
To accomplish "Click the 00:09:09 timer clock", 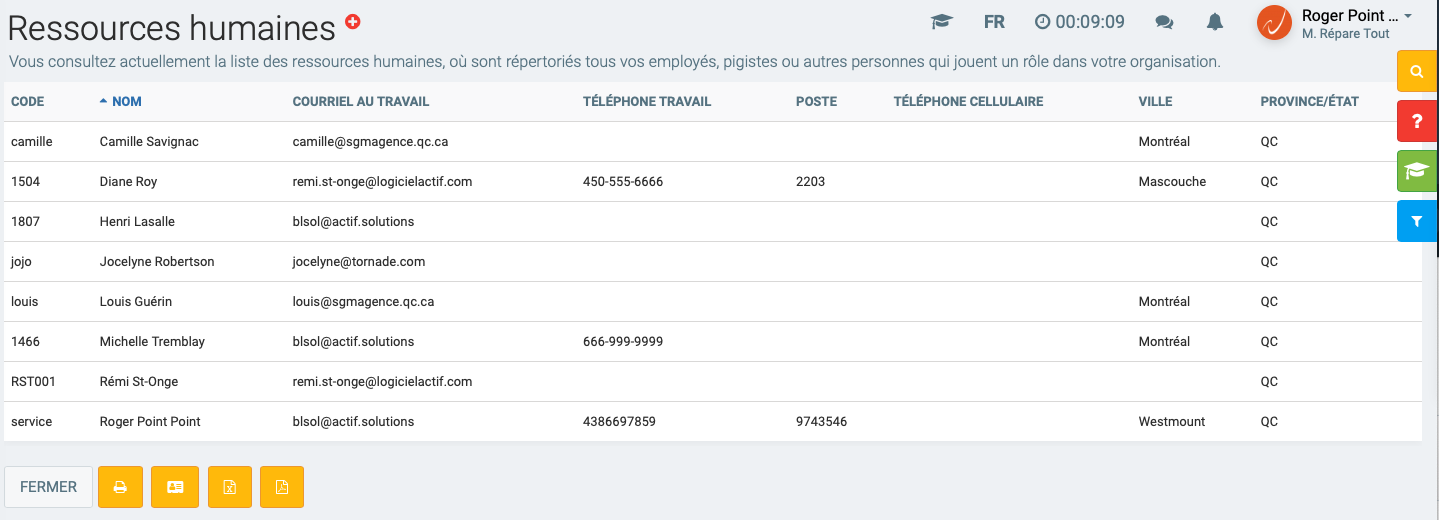I will tap(1079, 22).
